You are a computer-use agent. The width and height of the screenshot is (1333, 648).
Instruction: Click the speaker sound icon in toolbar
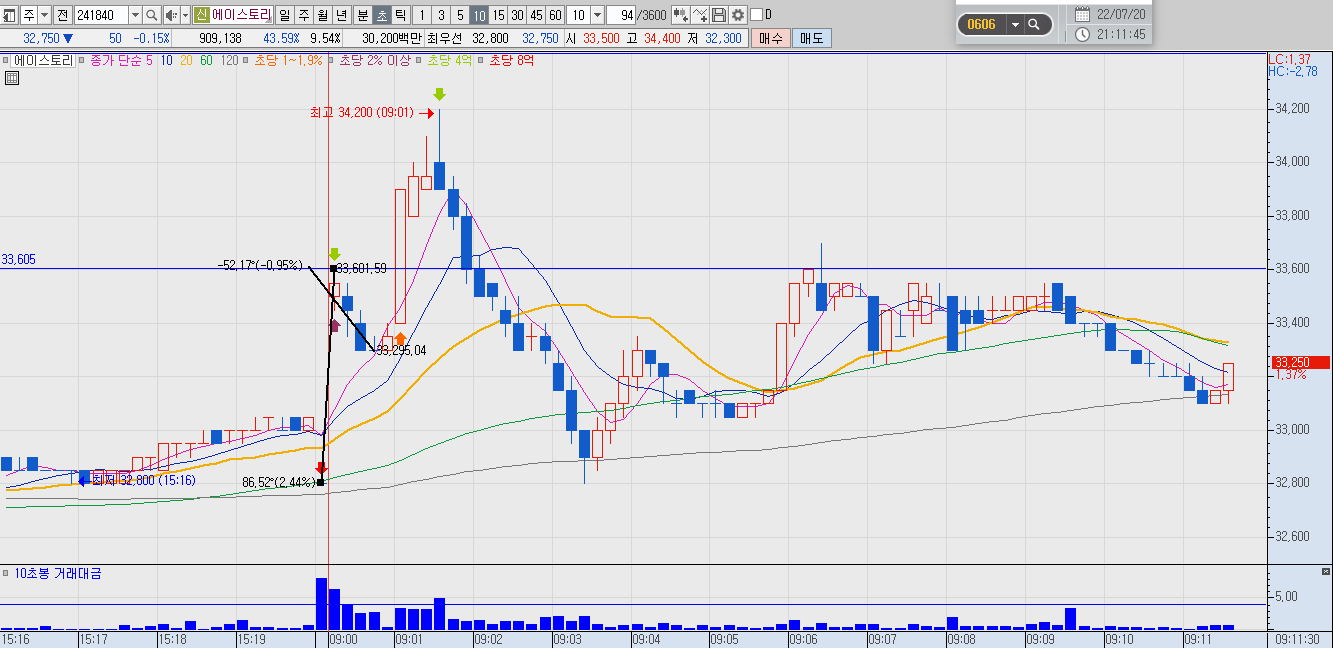coord(171,15)
